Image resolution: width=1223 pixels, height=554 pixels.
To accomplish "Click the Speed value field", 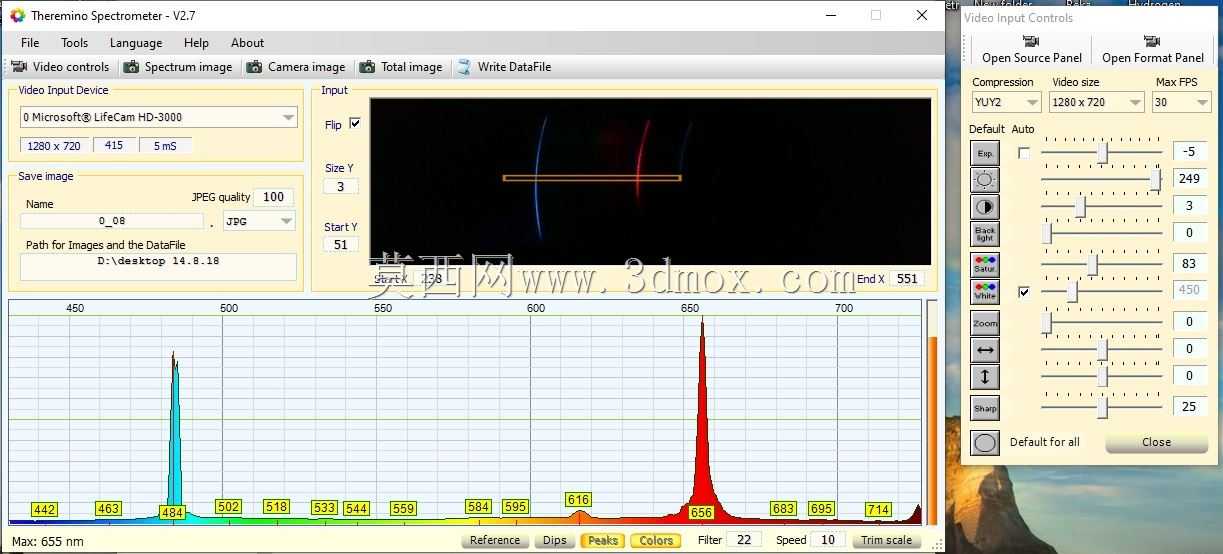I will (827, 540).
